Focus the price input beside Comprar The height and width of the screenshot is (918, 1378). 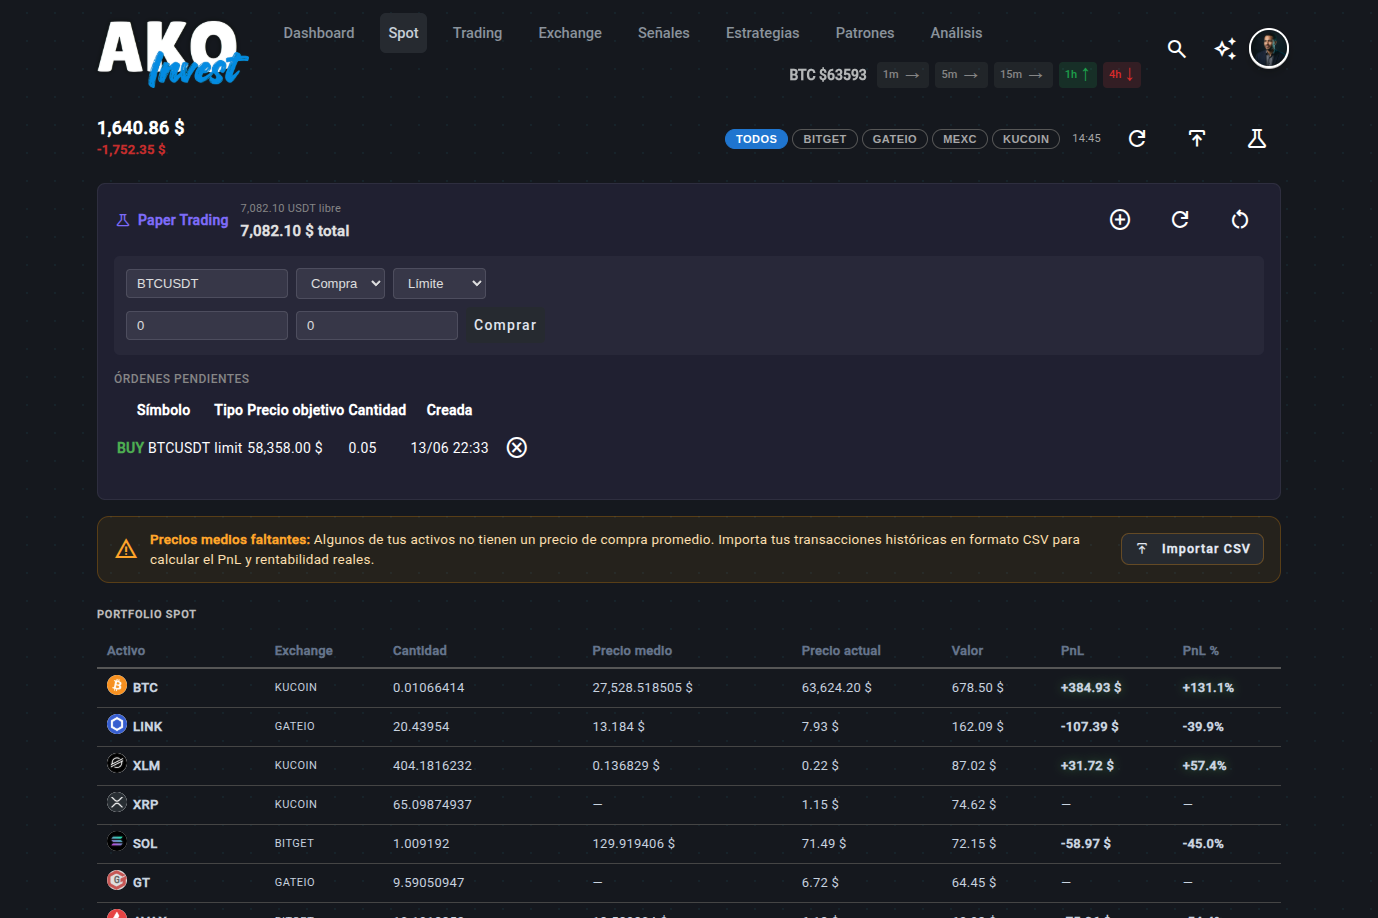[x=377, y=326]
